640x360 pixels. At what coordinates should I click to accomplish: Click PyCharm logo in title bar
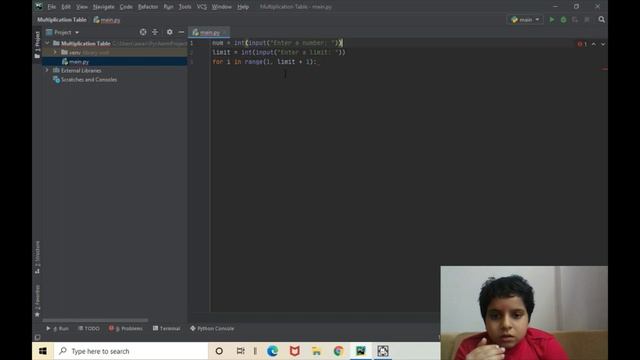[39, 6]
